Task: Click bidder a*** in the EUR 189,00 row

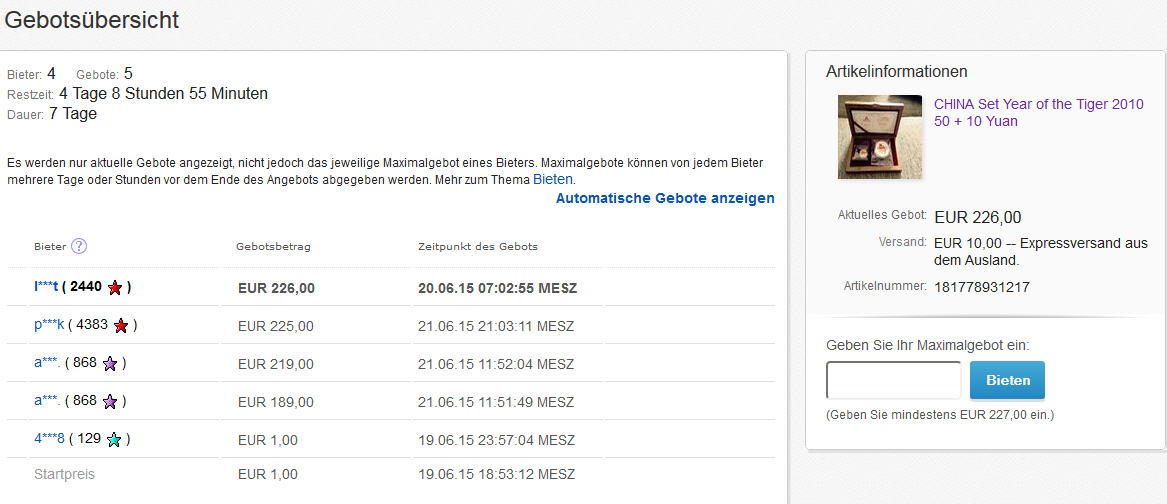Action: pos(46,401)
